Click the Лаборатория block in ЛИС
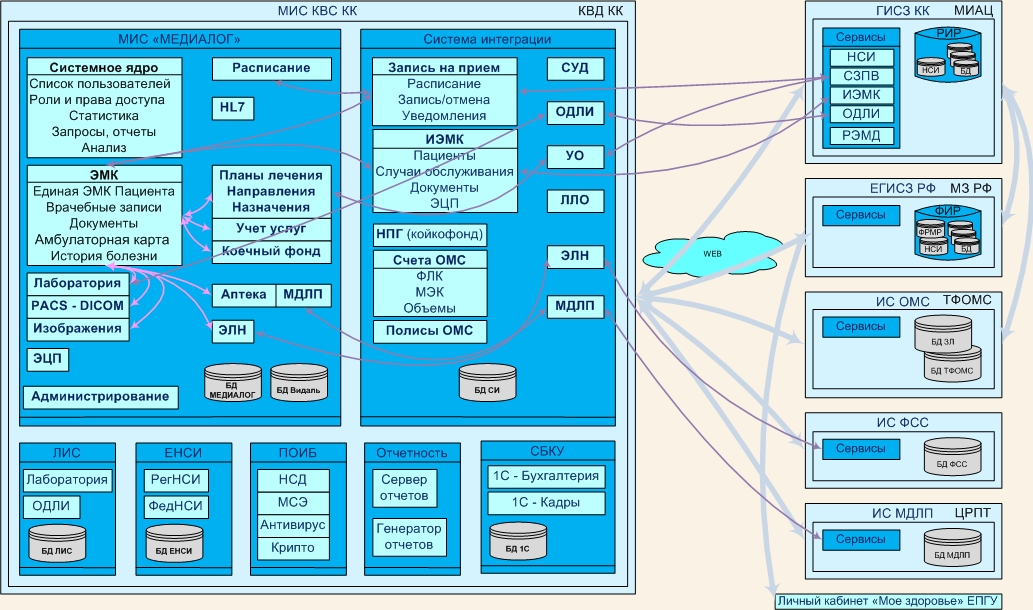This screenshot has width=1033, height=610. coord(67,480)
